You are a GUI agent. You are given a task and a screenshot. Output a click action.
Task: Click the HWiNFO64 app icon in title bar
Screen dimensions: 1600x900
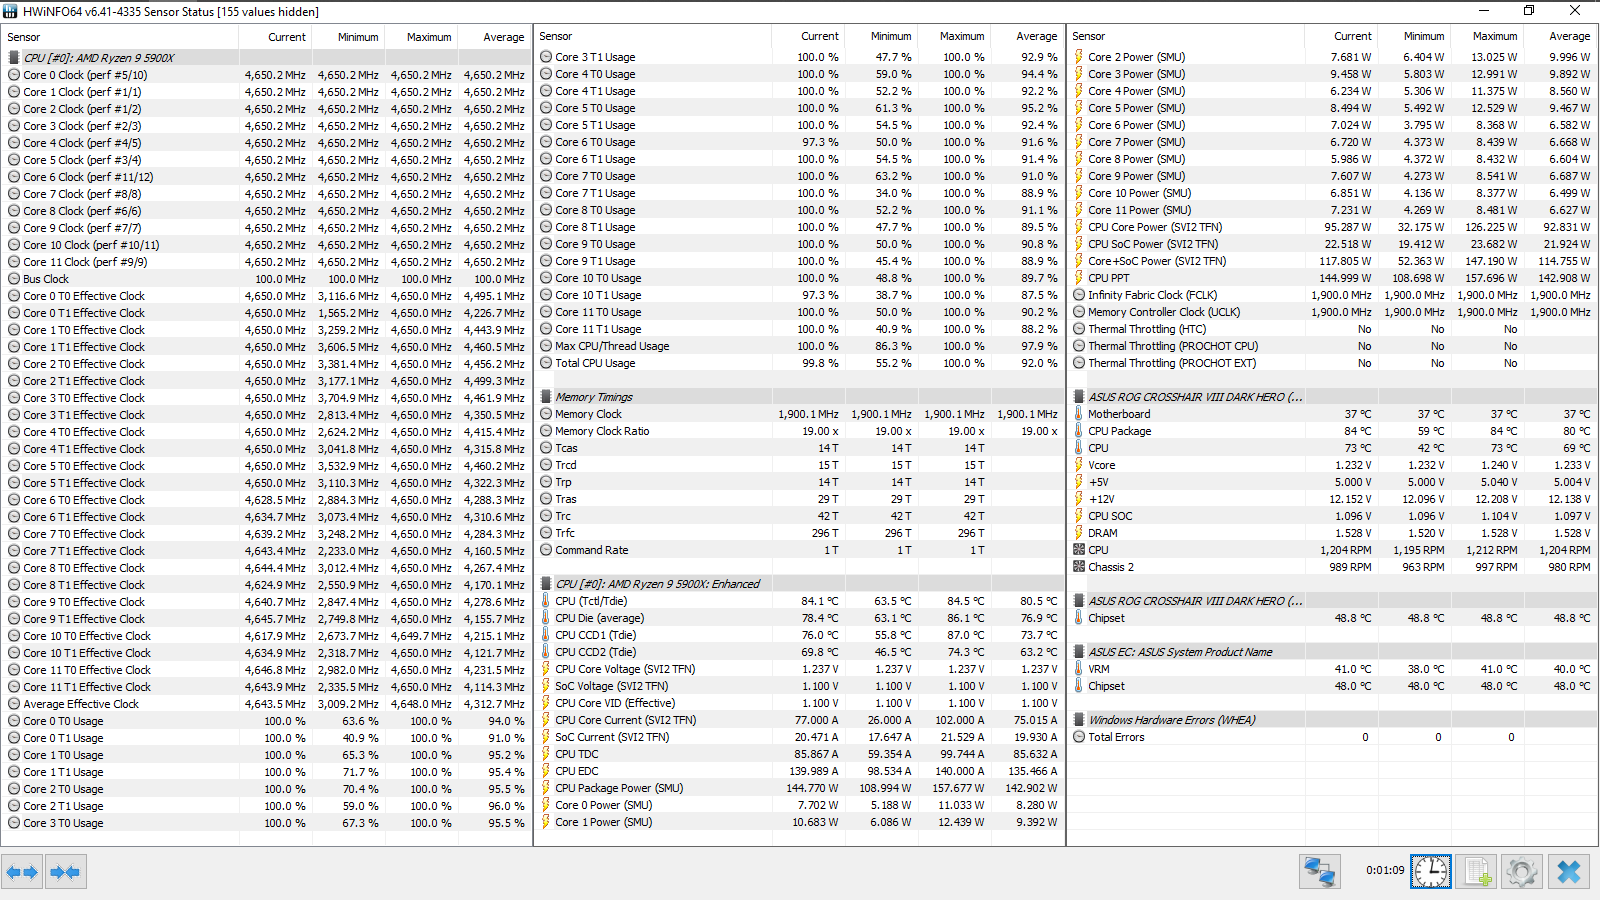tap(11, 11)
